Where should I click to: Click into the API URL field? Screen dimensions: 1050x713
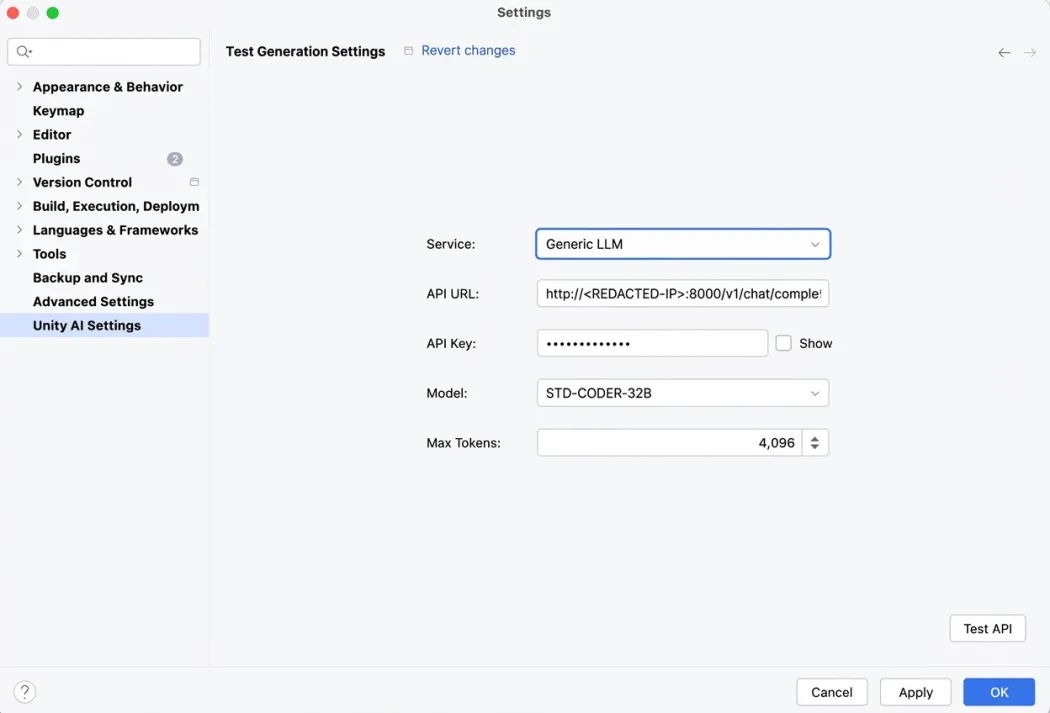point(683,294)
